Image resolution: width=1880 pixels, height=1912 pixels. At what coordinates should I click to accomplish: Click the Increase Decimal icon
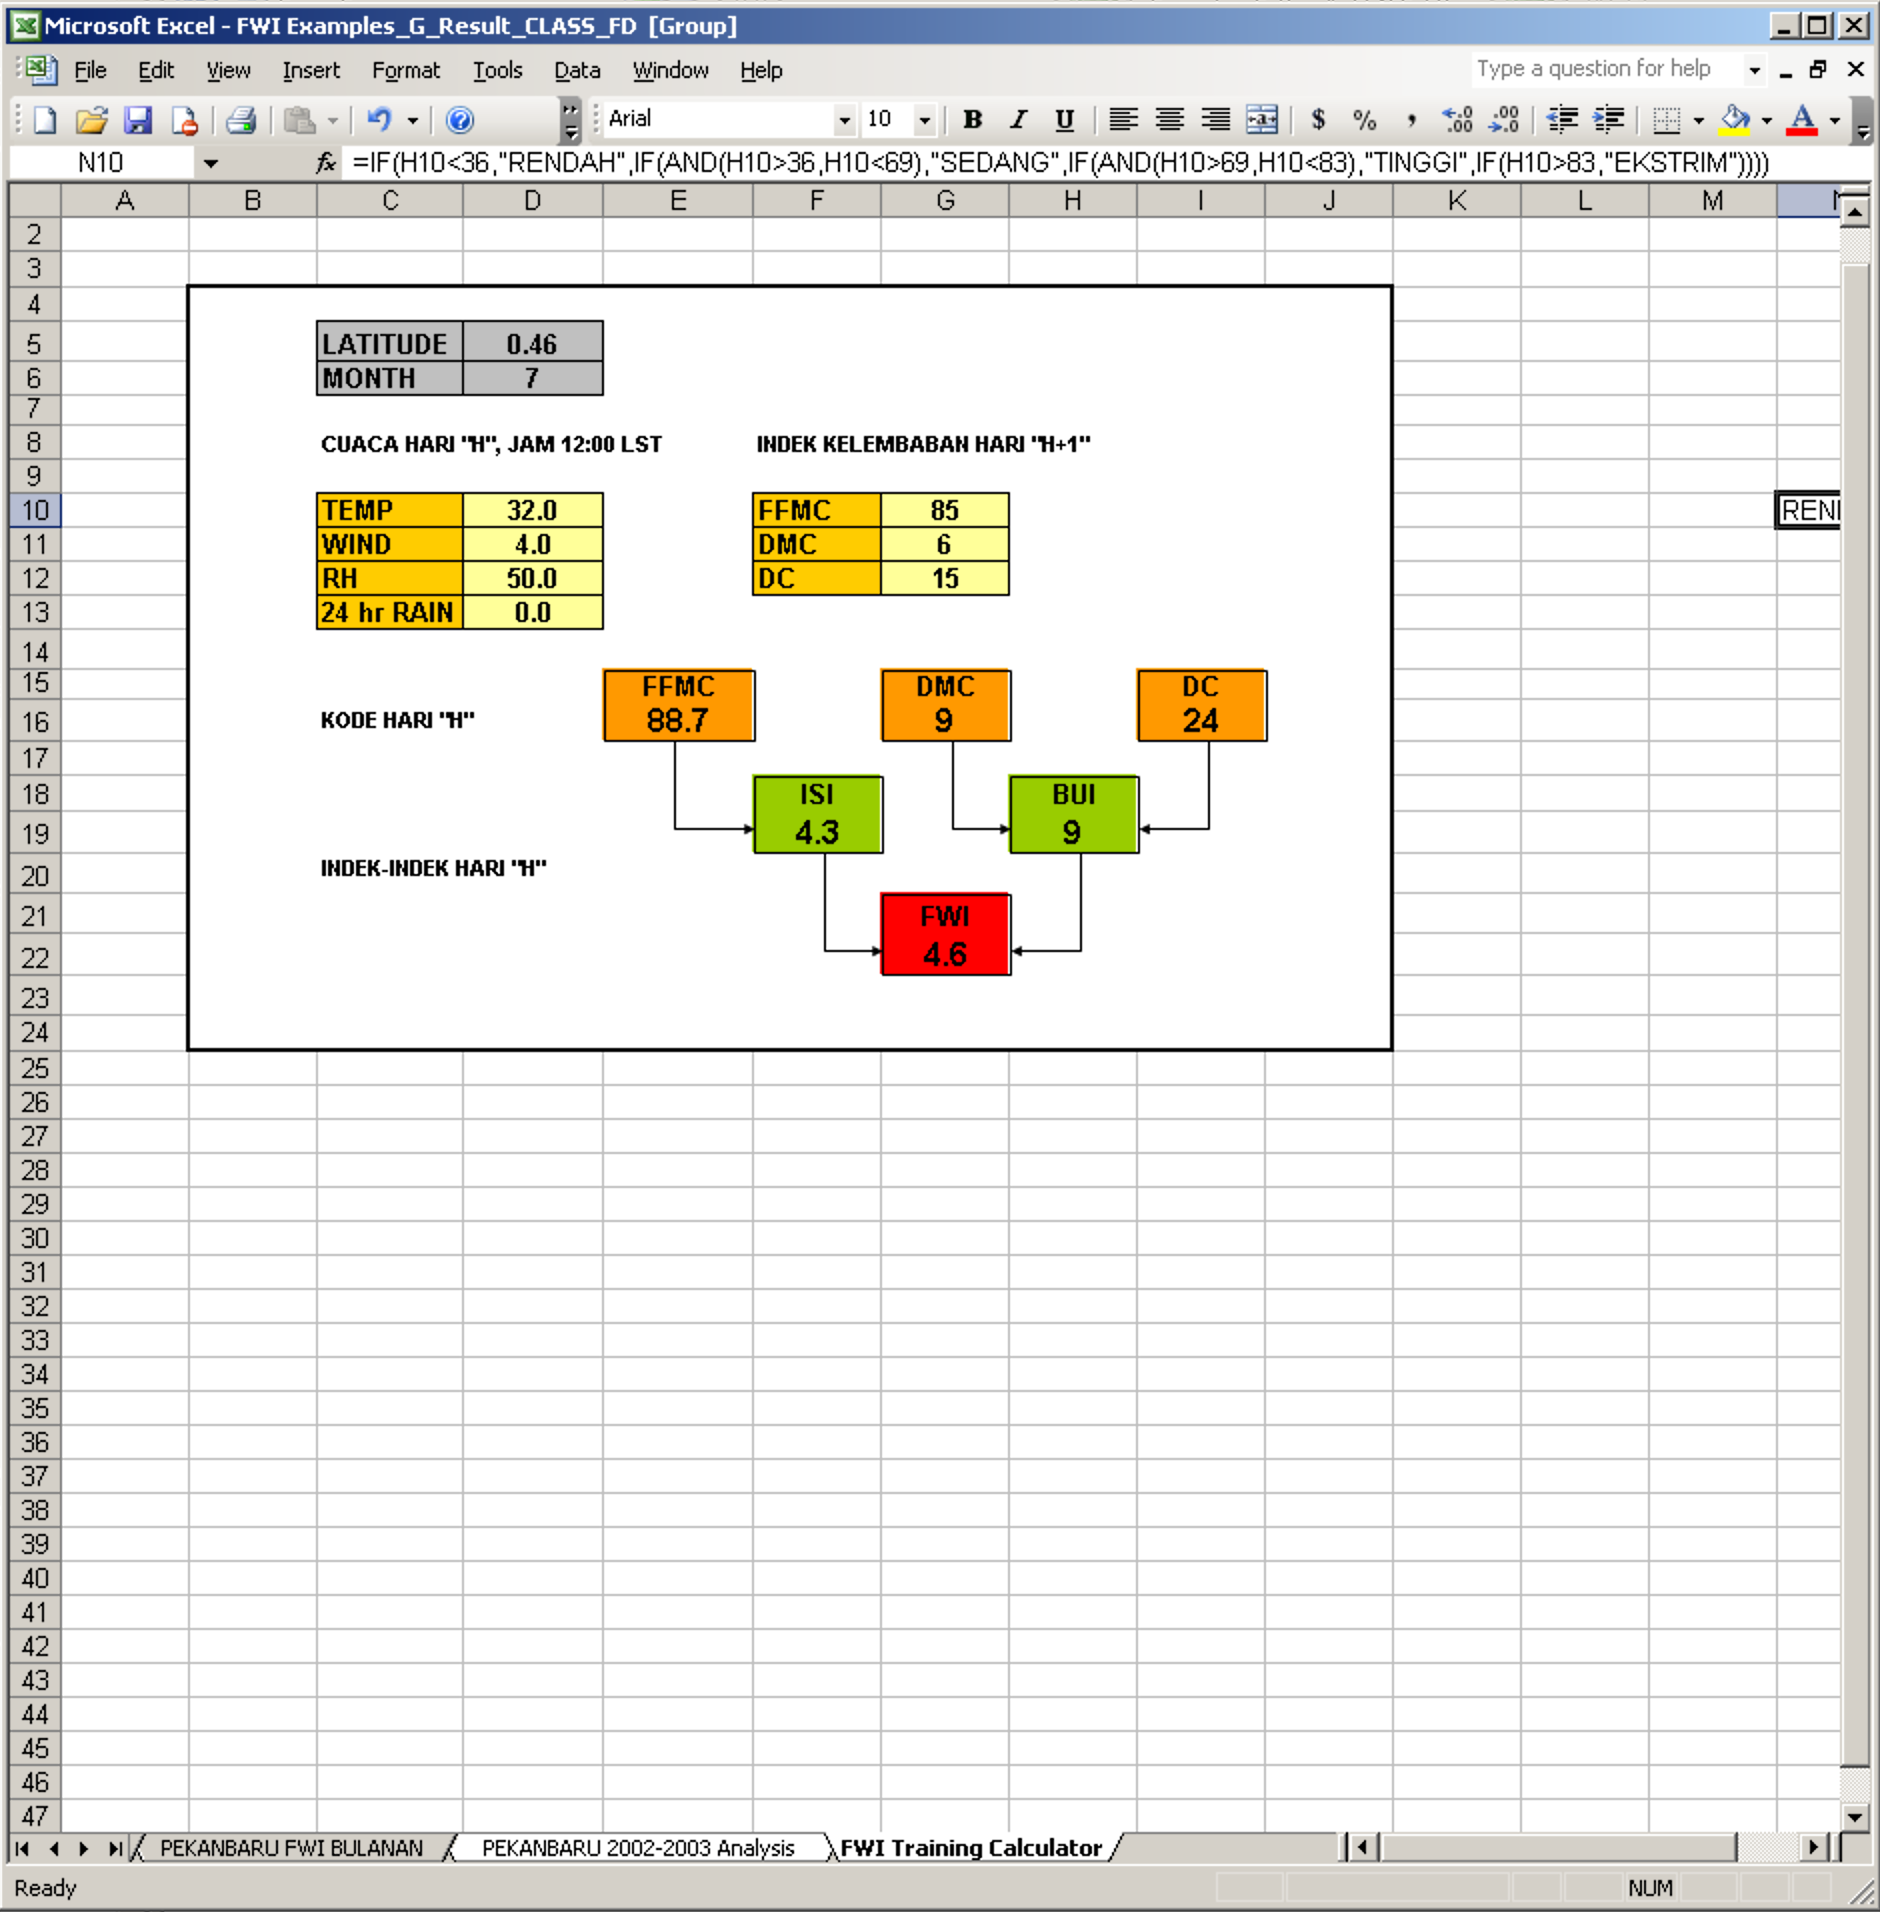click(1457, 120)
